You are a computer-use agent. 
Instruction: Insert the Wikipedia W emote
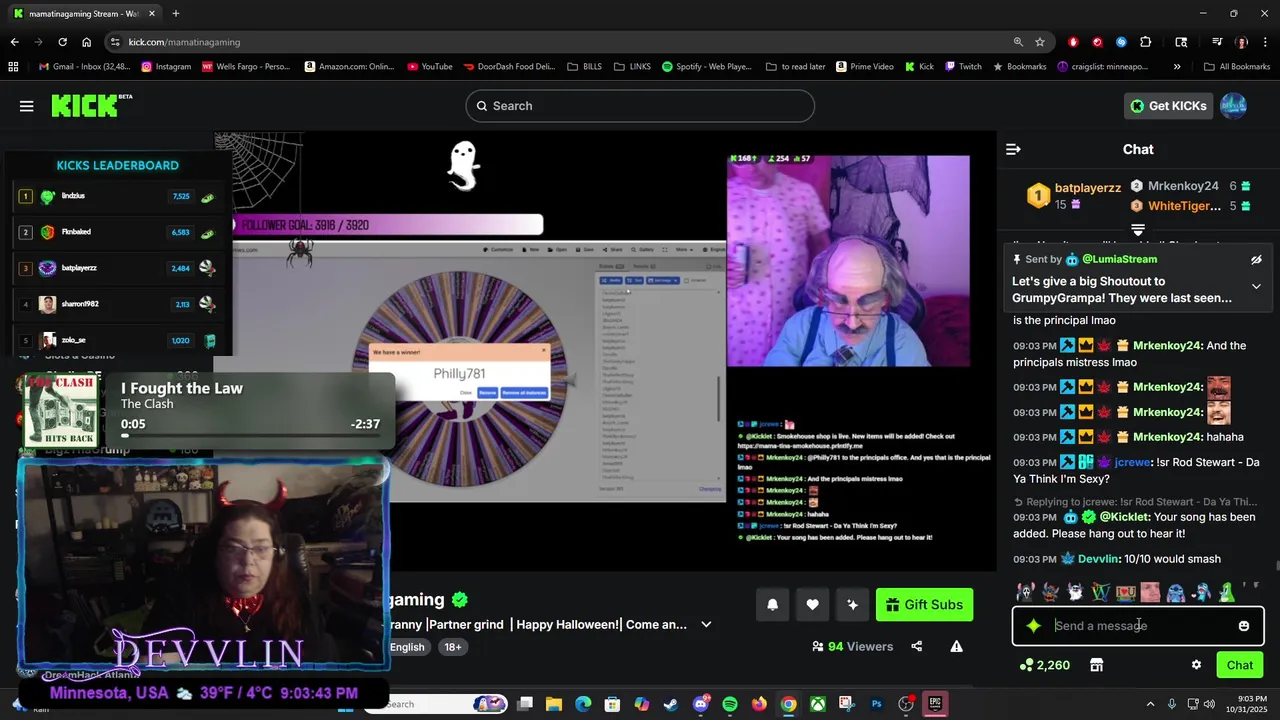pyautogui.click(x=1100, y=592)
